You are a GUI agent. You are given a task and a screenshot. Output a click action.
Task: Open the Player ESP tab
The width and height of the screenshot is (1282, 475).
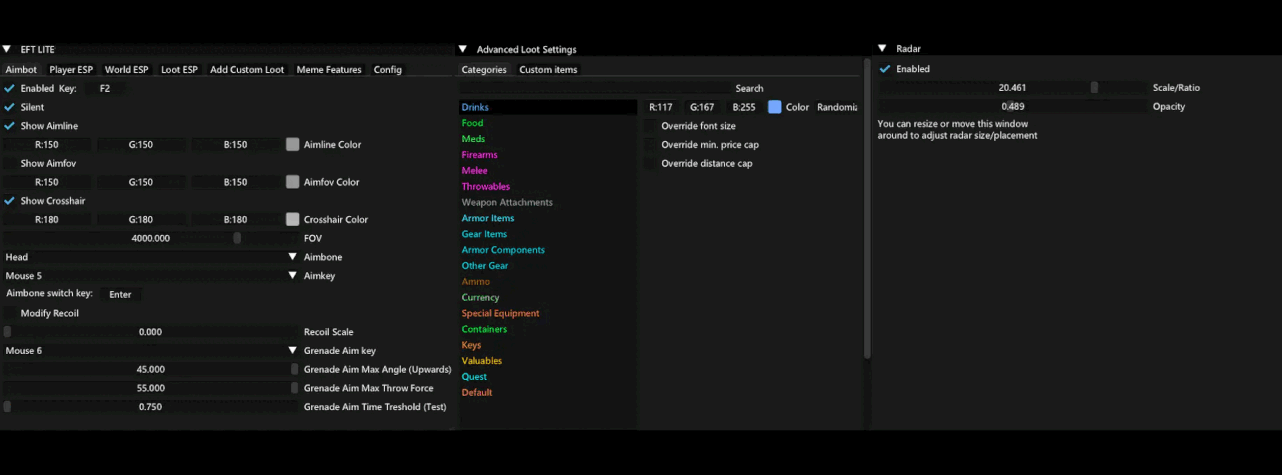(71, 70)
